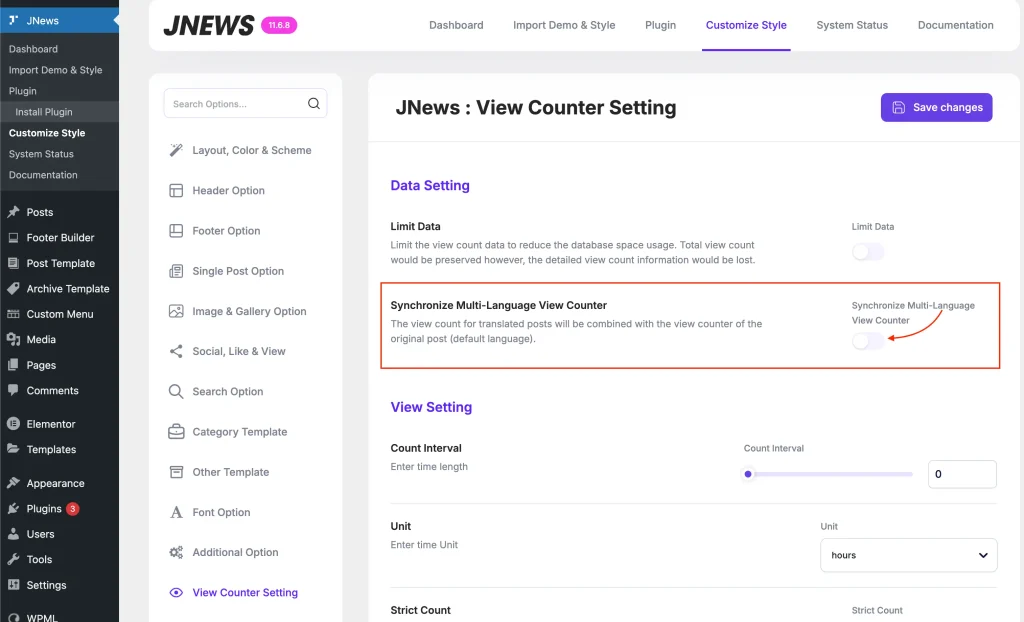Viewport: 1024px width, 622px height.
Task: Open Install Plugin link in sidebar
Action: click(44, 112)
